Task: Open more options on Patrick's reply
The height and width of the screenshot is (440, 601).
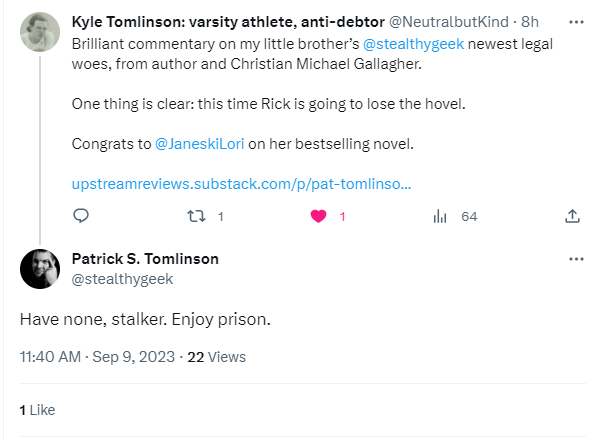Action: coord(576,259)
